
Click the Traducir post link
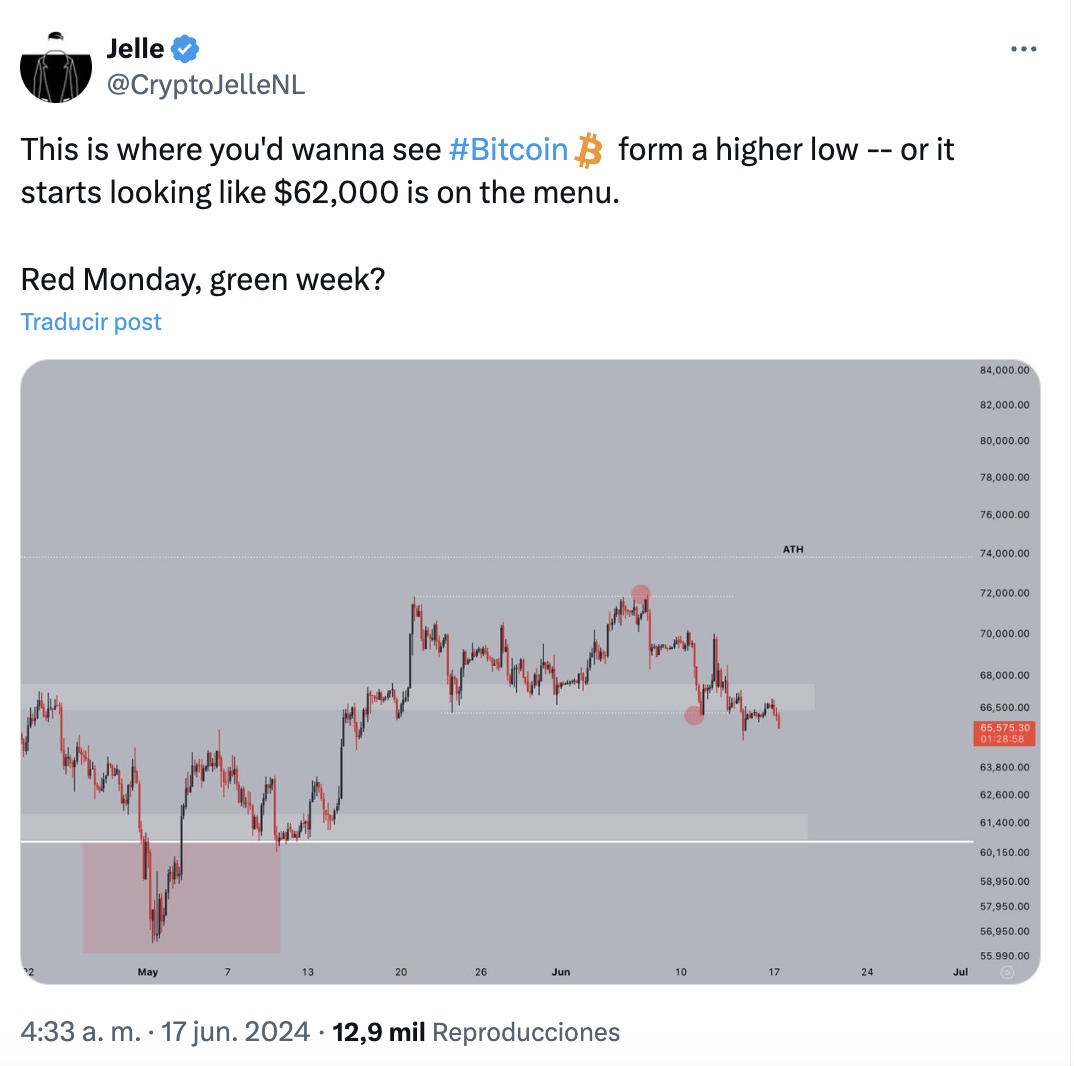(91, 322)
